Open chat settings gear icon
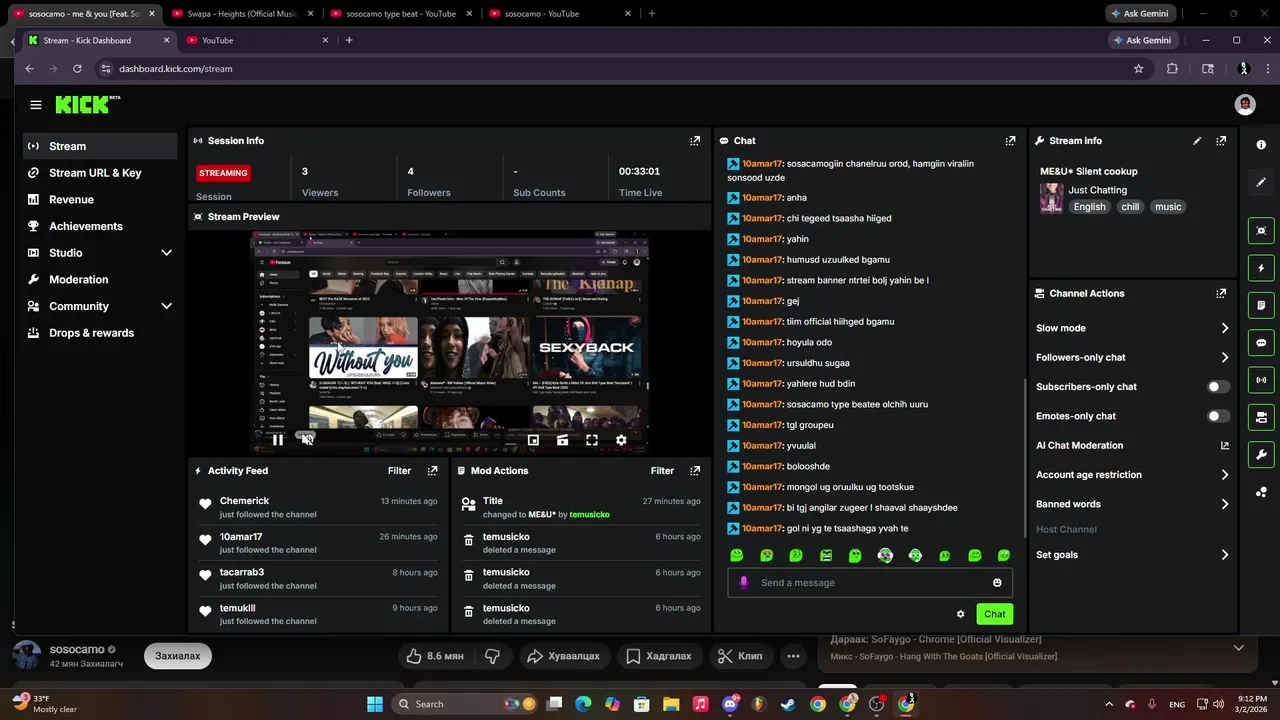Screen dimensions: 1280x720 click(961, 614)
